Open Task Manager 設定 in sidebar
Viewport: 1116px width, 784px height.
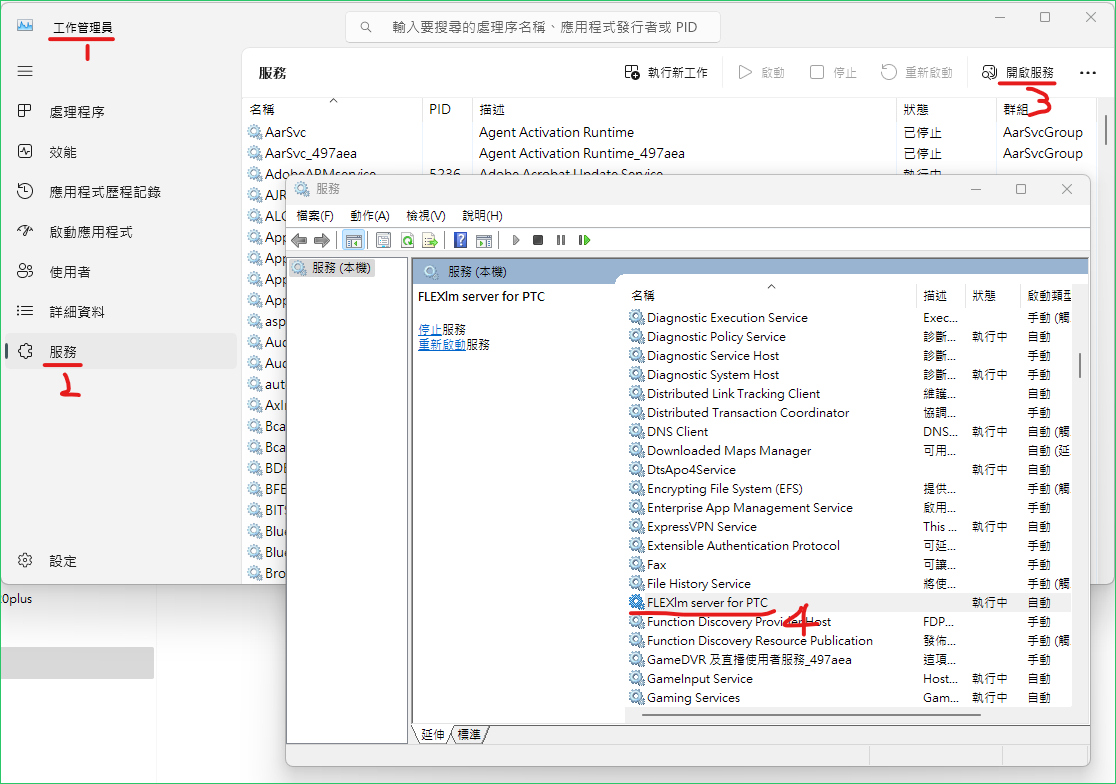[x=62, y=561]
